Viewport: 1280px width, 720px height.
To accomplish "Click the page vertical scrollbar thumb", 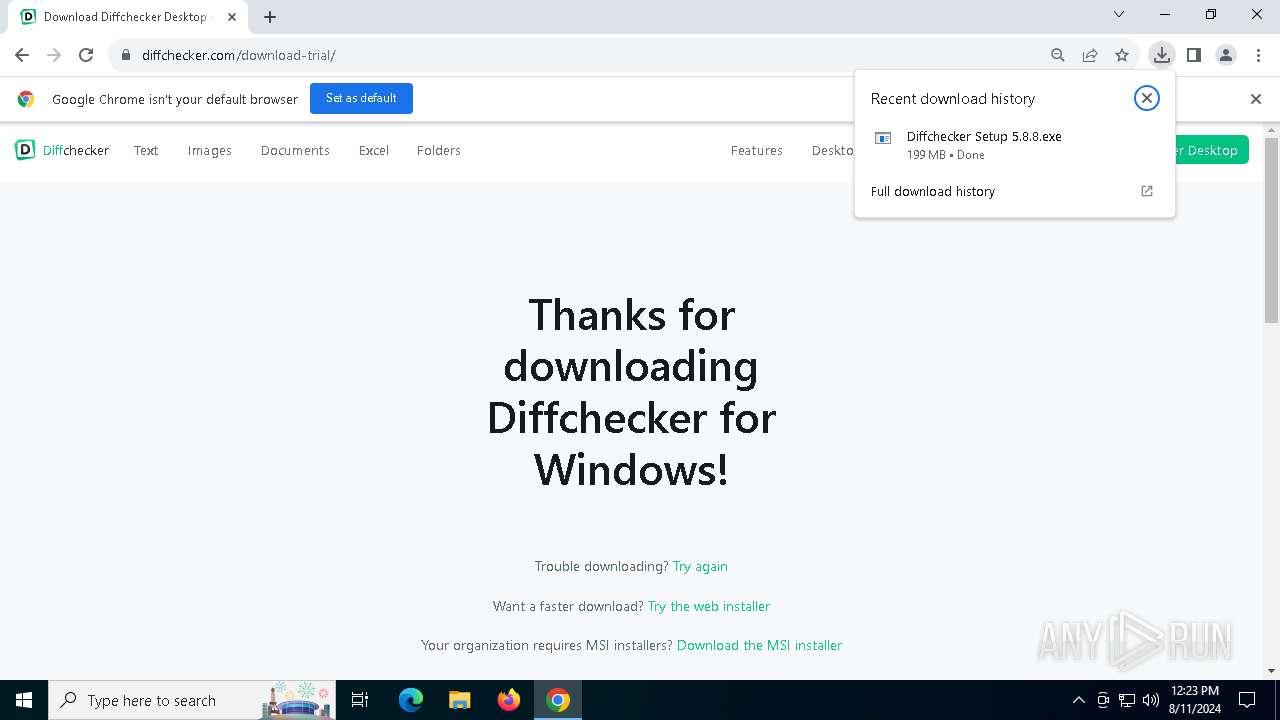I will click(x=1271, y=230).
